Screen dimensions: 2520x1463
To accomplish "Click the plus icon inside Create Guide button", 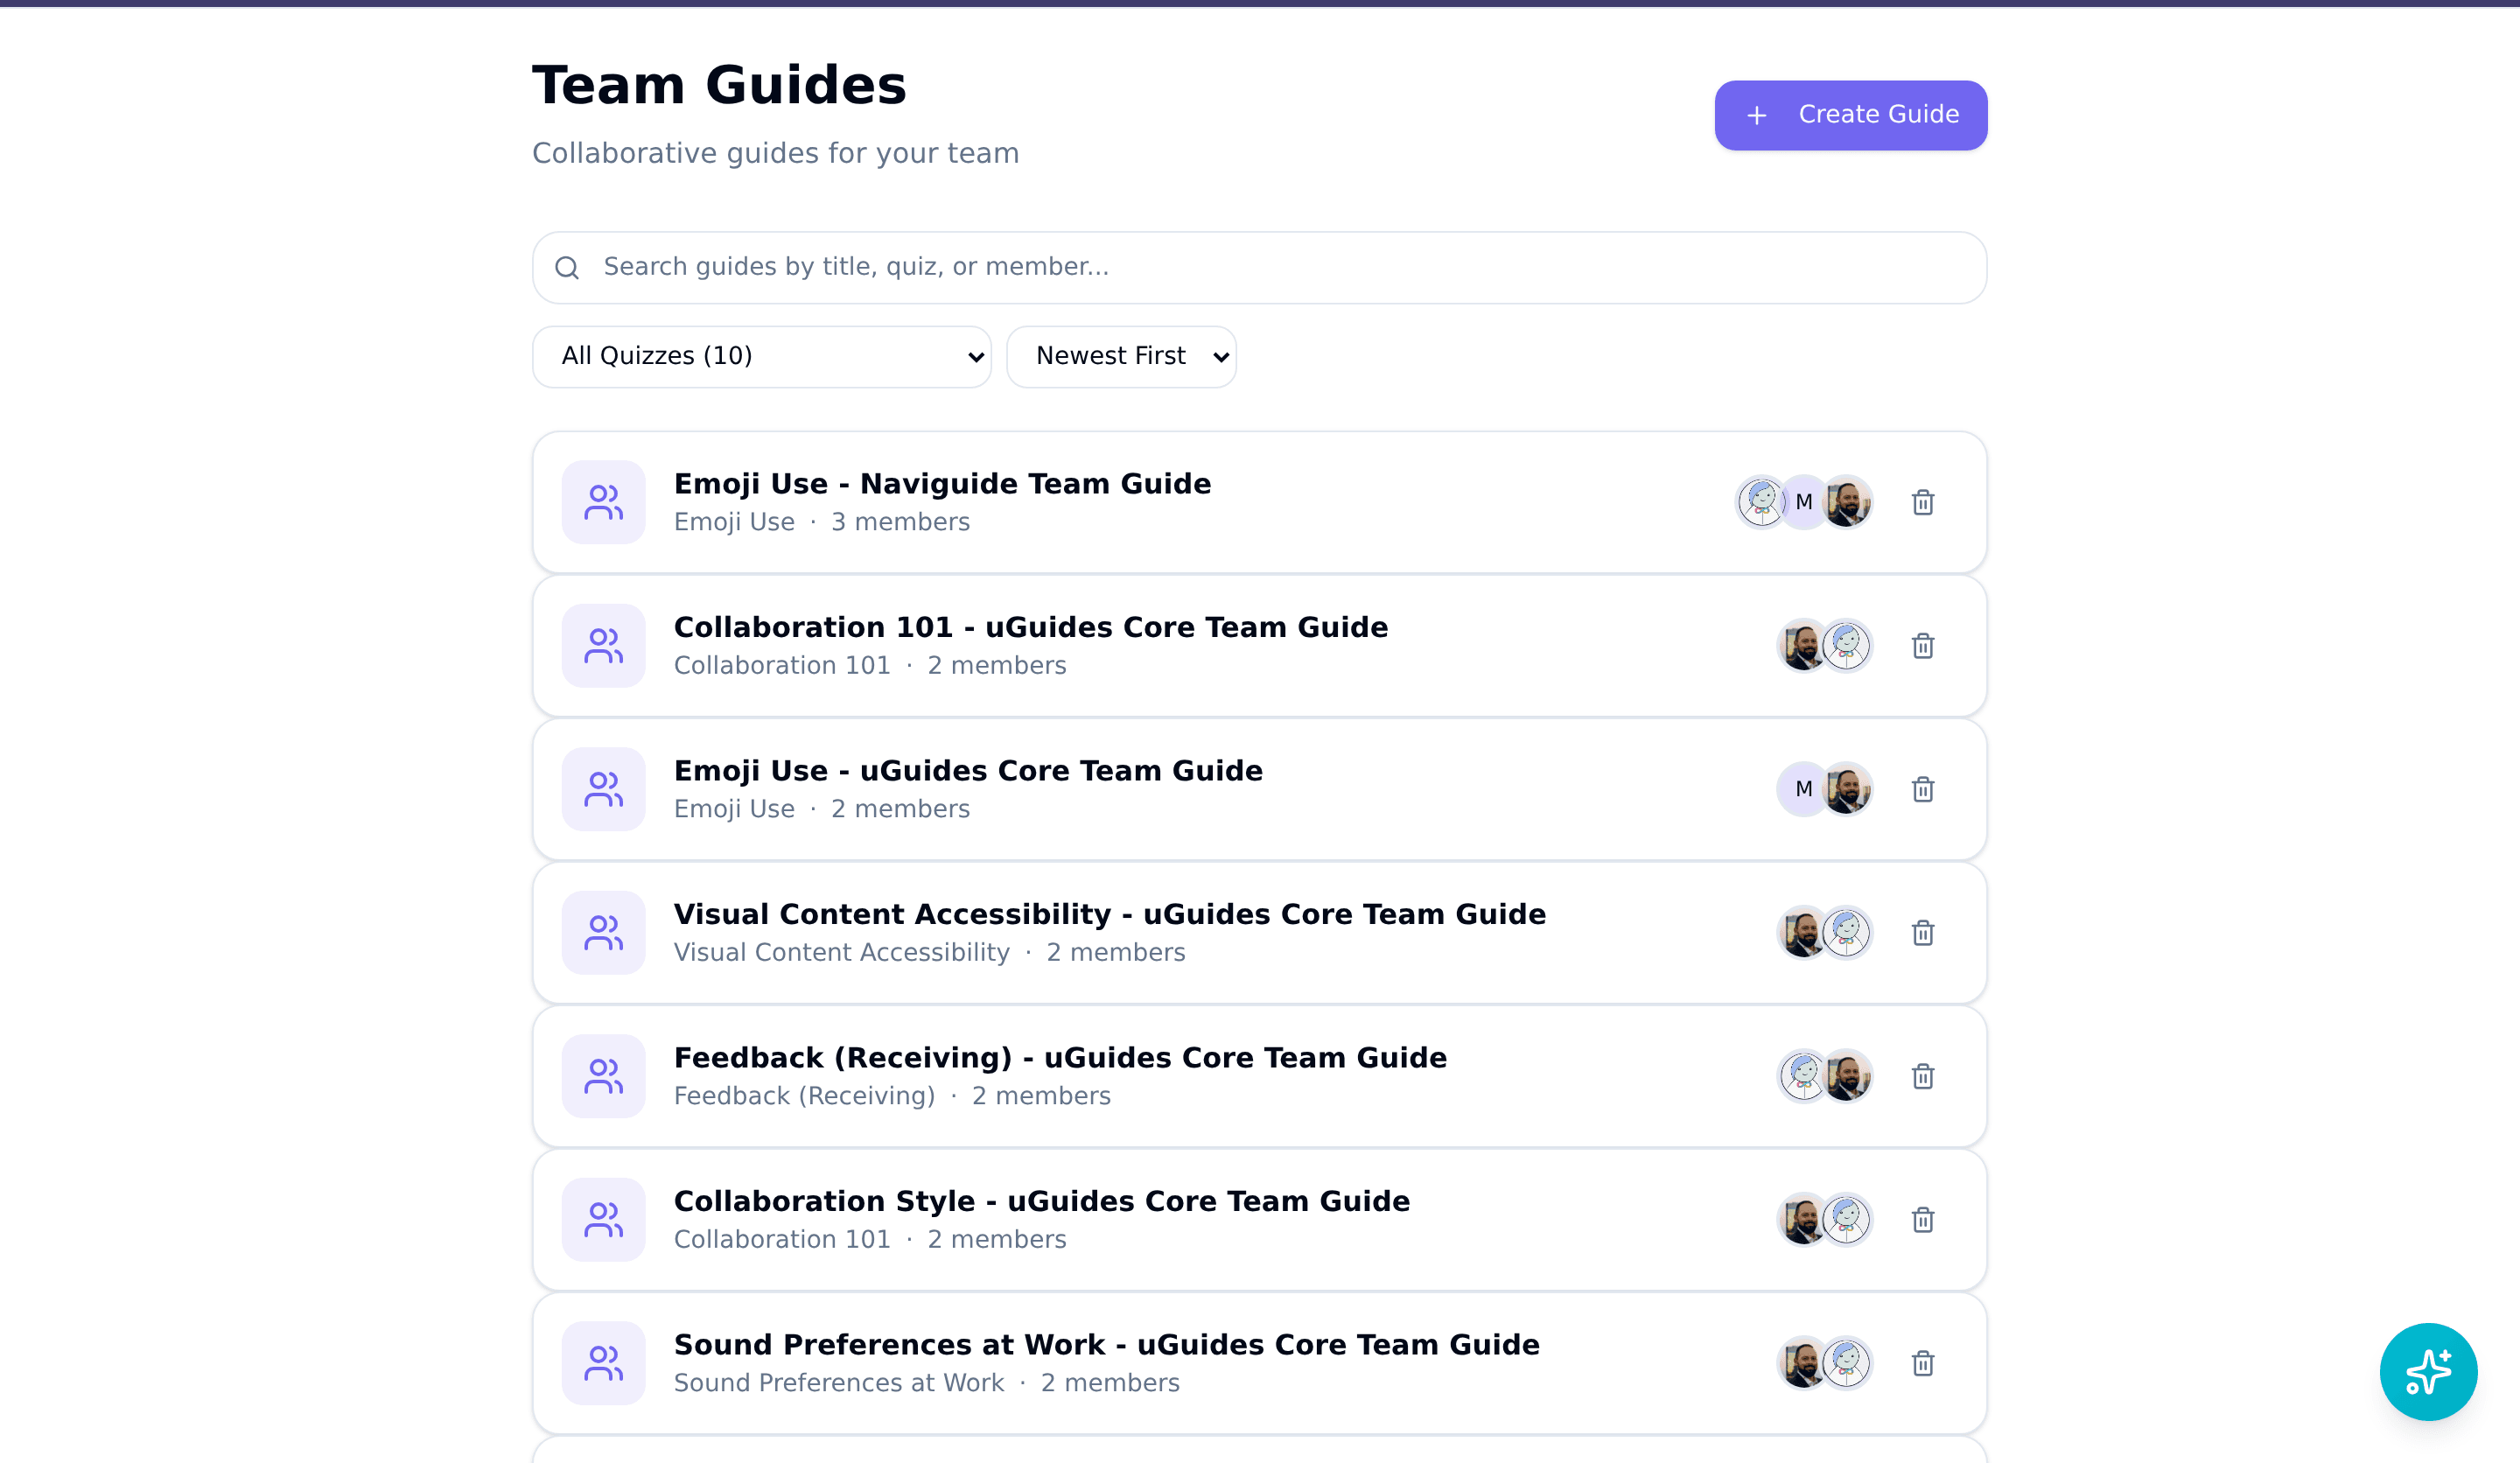I will [1755, 115].
